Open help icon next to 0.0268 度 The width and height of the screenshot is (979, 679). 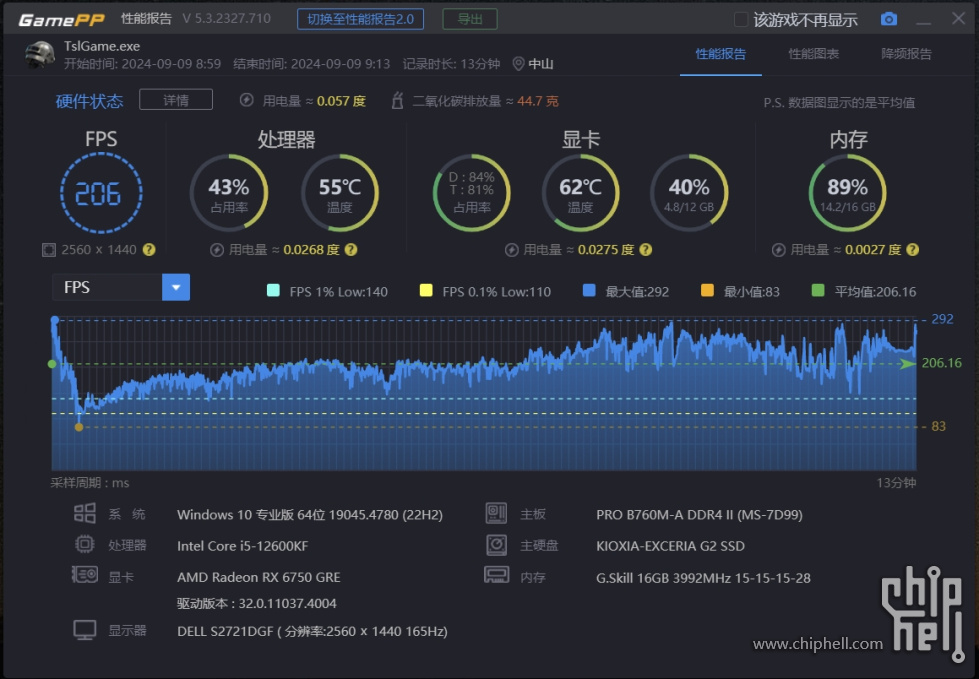[x=351, y=250]
